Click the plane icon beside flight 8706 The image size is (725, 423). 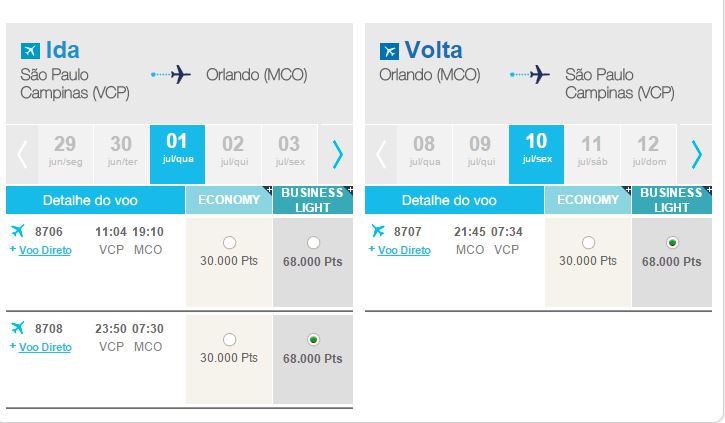[18, 230]
